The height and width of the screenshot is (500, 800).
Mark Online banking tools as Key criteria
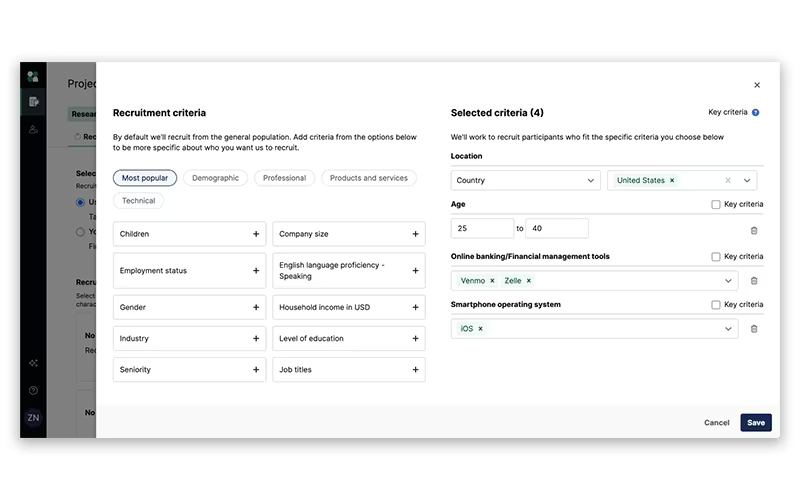[716, 257]
